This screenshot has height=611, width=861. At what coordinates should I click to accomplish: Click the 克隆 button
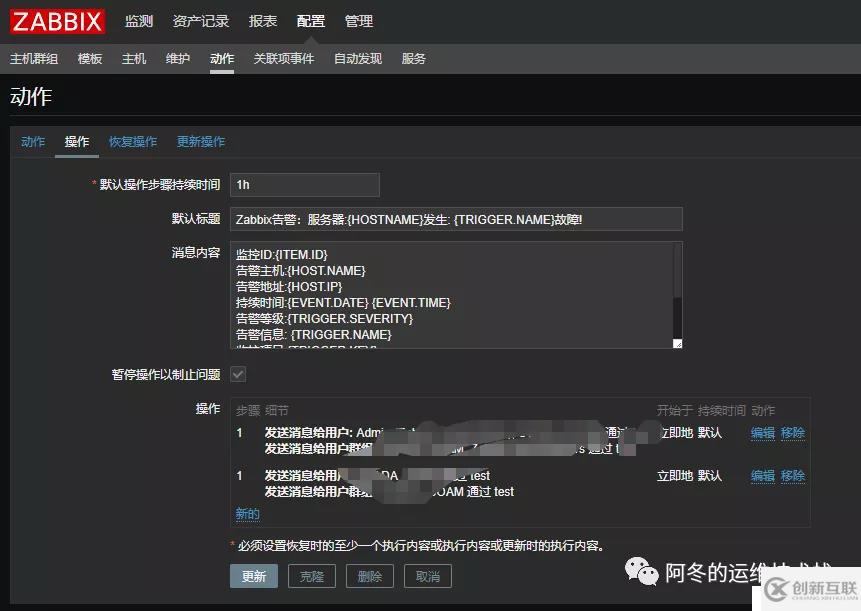point(312,576)
